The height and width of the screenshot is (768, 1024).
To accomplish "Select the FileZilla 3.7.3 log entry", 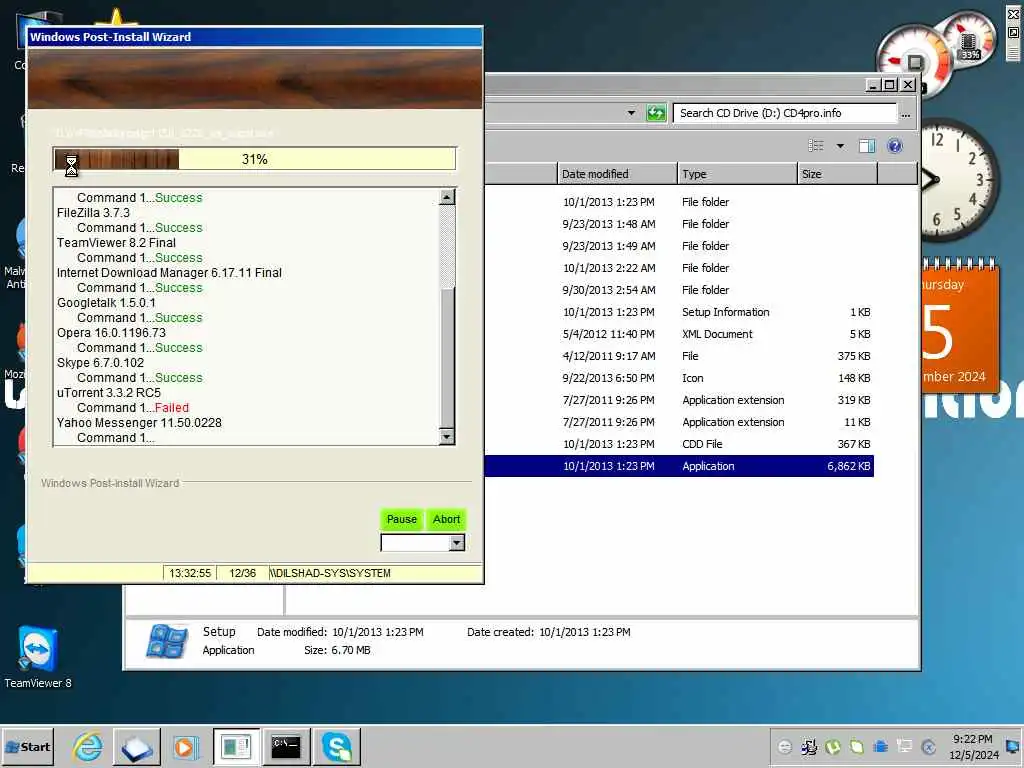I will 93,213.
